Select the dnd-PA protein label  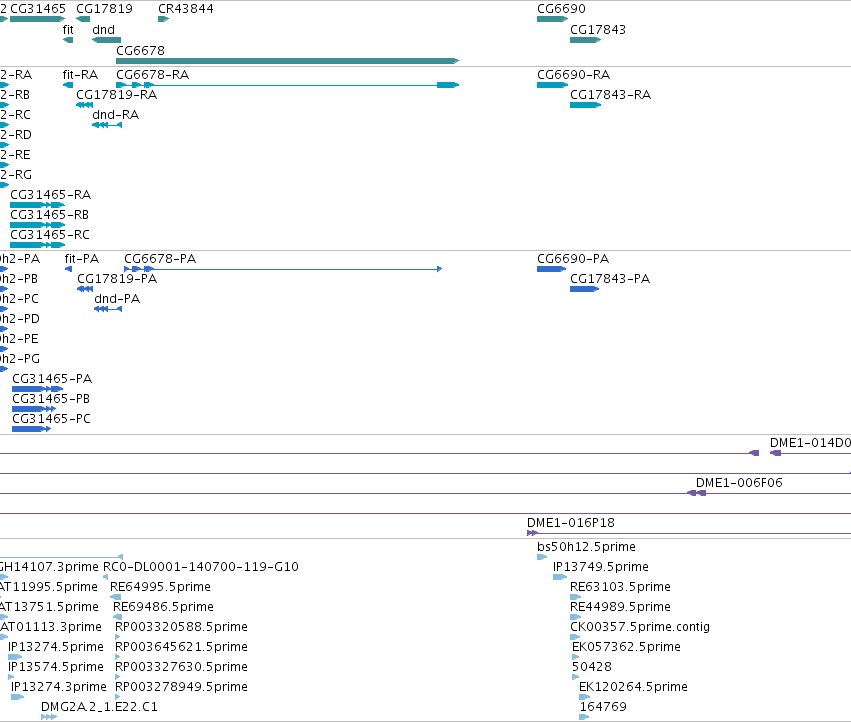(x=117, y=299)
